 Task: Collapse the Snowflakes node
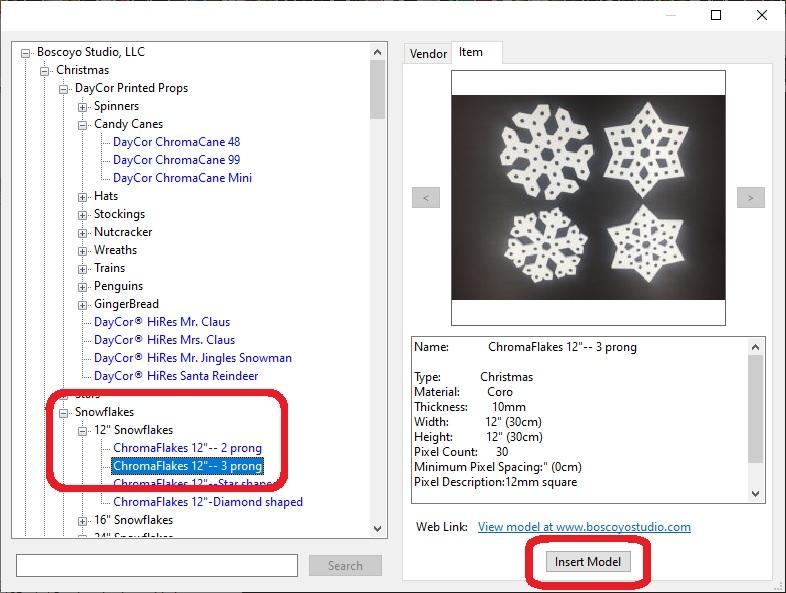pyautogui.click(x=63, y=413)
